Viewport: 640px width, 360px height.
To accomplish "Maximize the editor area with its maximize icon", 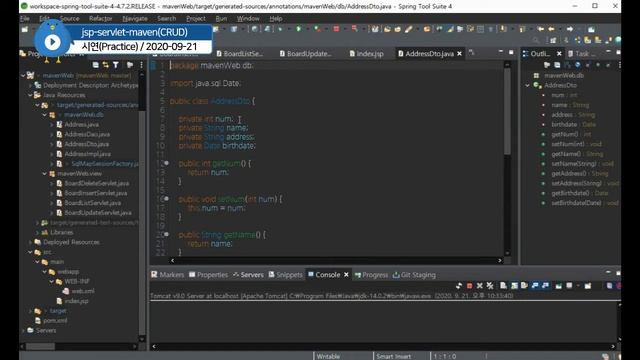I will click(511, 52).
